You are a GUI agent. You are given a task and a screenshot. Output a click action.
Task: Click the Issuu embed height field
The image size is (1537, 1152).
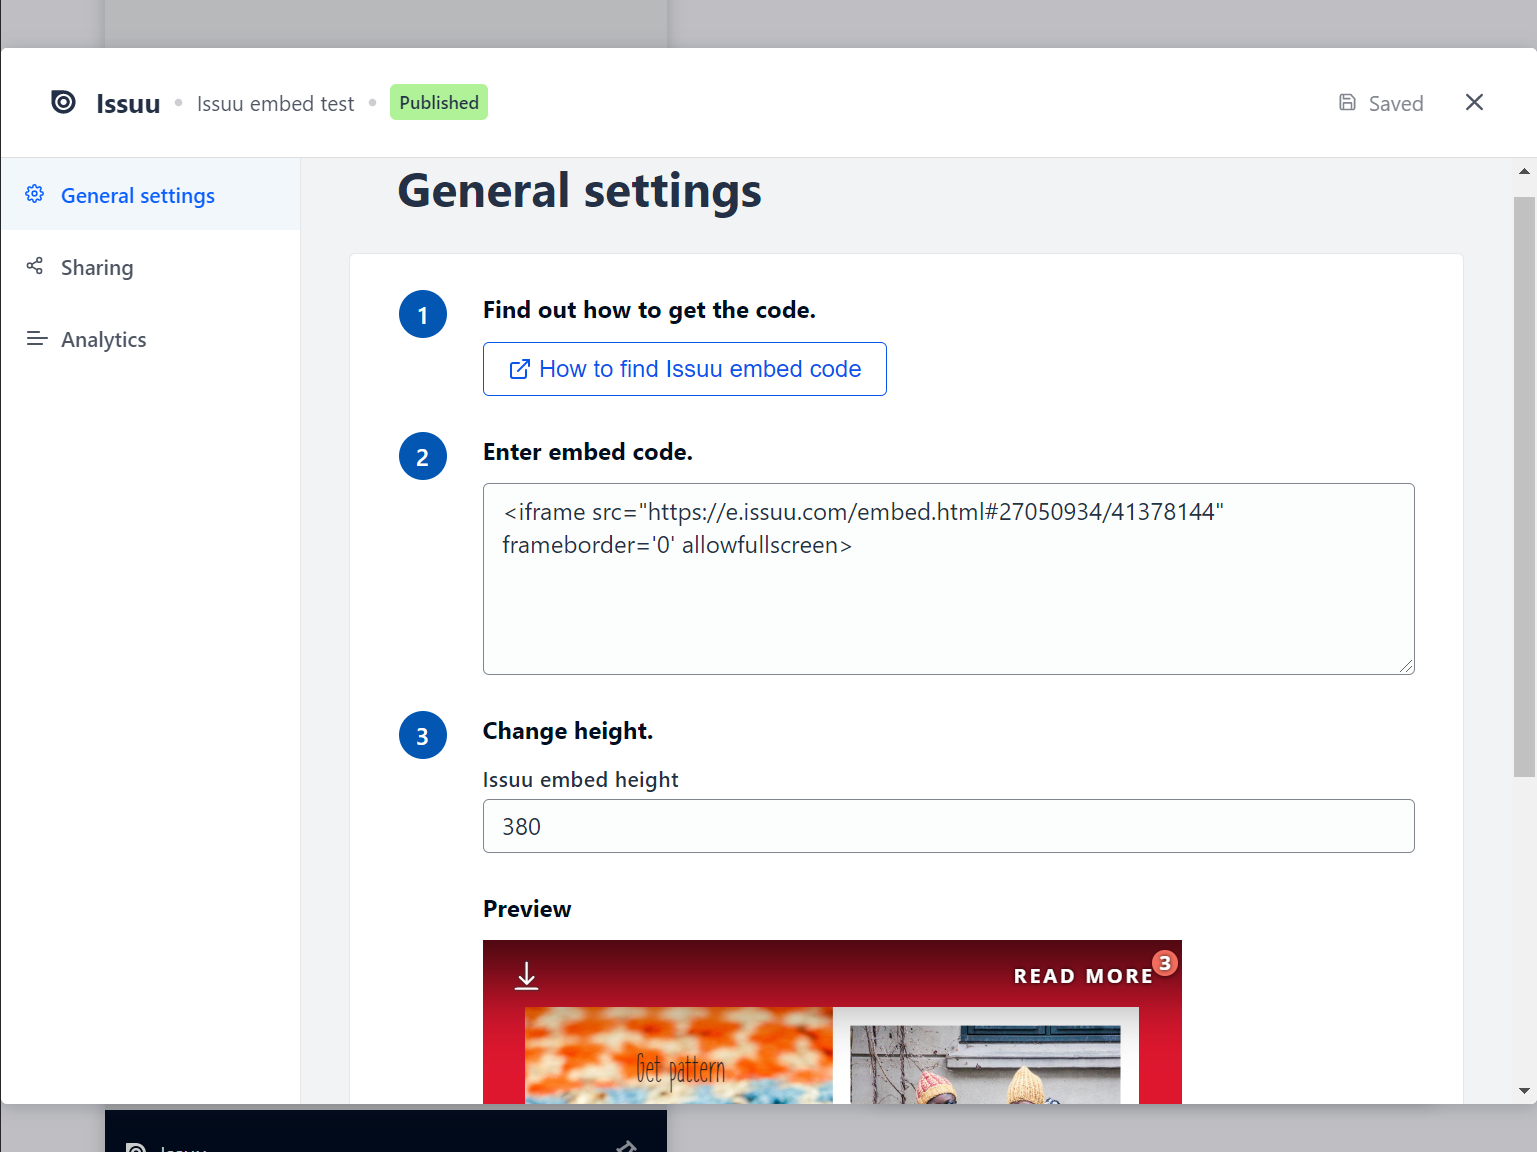[x=948, y=827]
